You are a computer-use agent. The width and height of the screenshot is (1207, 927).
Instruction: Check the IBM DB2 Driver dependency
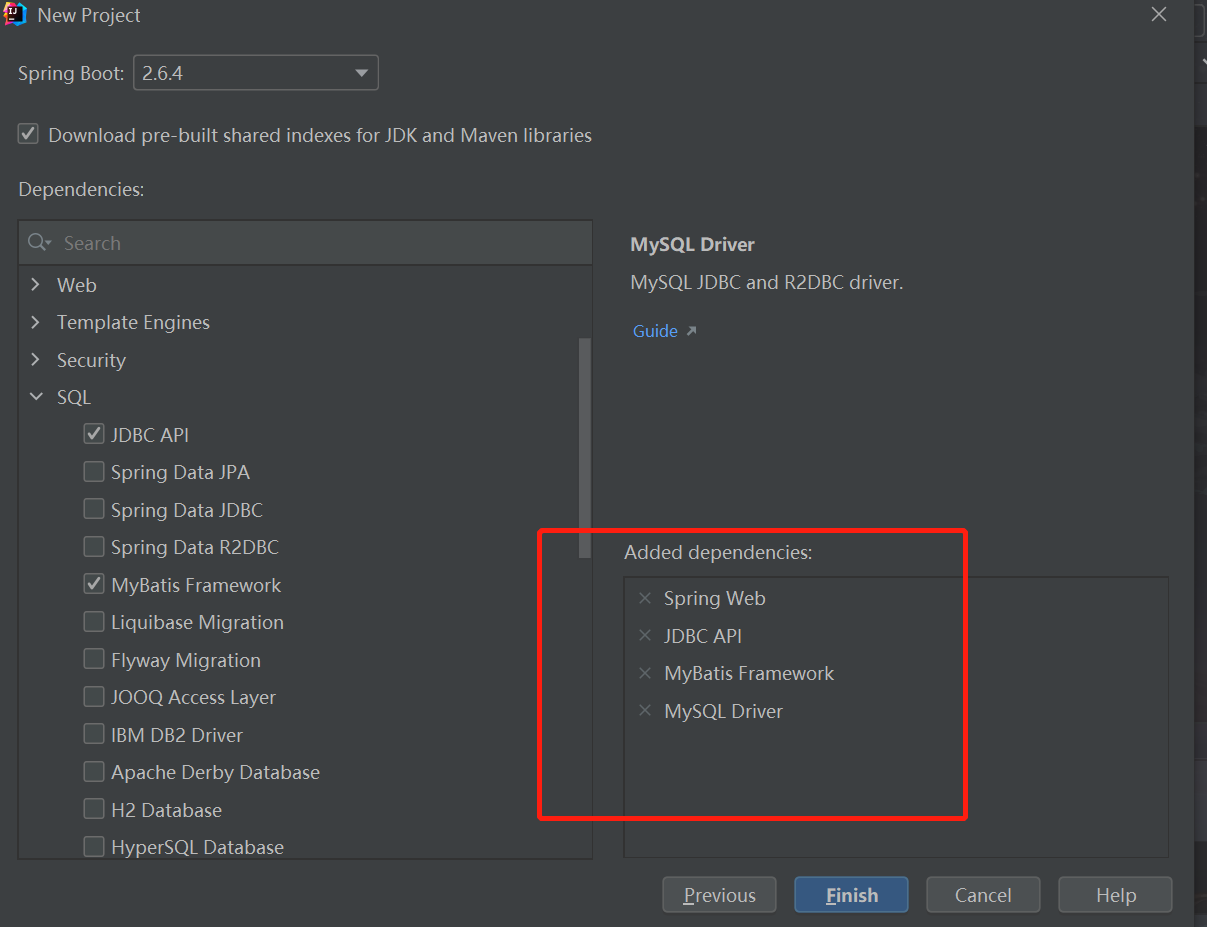click(x=94, y=734)
